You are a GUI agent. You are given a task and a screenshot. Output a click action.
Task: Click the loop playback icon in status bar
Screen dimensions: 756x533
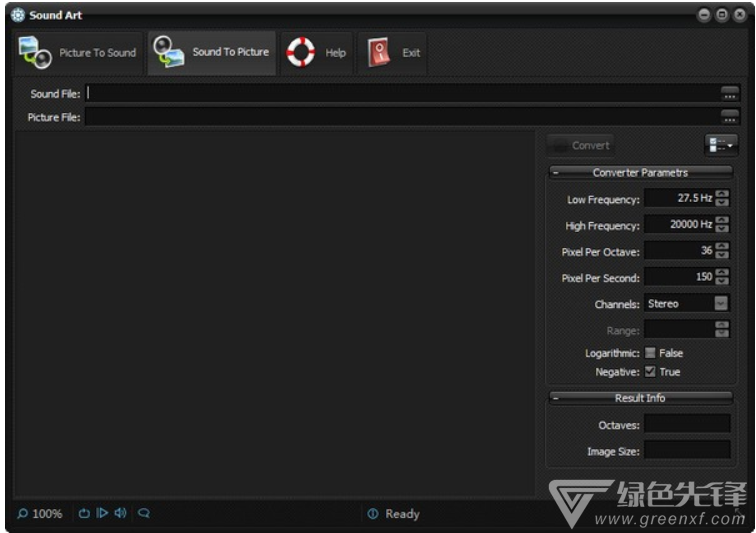pos(84,513)
